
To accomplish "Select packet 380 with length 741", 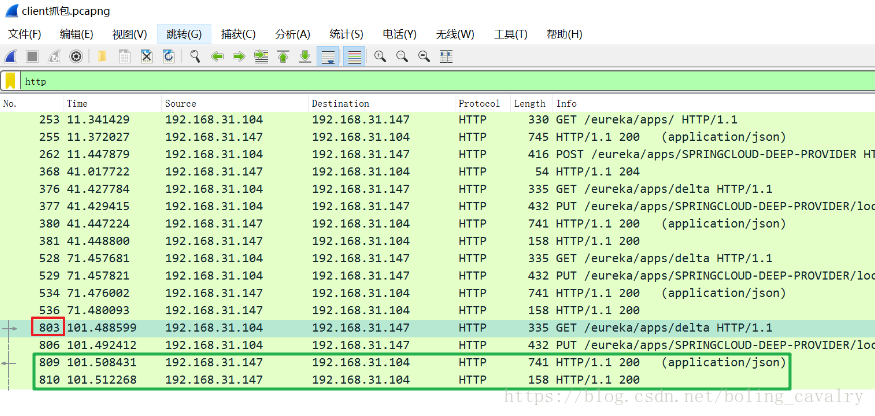I will (438, 223).
